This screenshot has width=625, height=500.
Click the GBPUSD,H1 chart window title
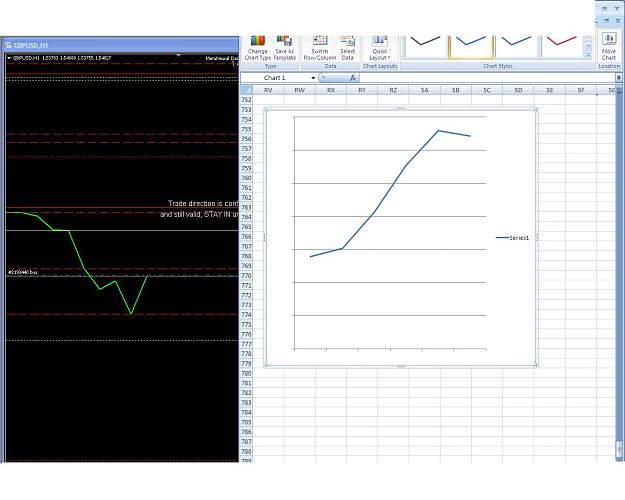(31, 45)
